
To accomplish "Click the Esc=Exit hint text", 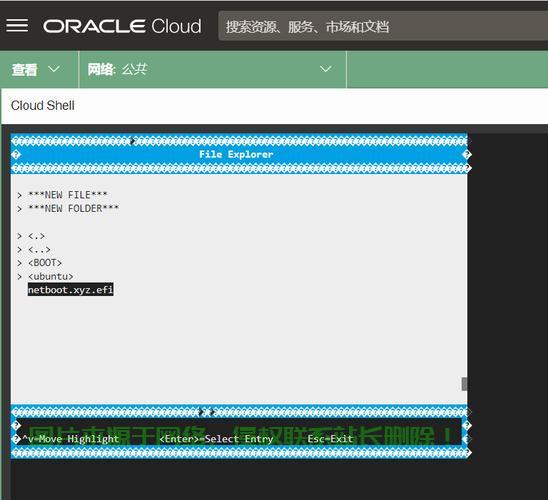I will (x=330, y=439).
